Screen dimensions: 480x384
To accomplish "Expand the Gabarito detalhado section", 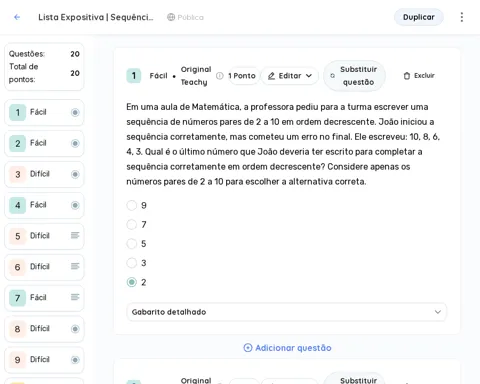I will click(x=286, y=312).
